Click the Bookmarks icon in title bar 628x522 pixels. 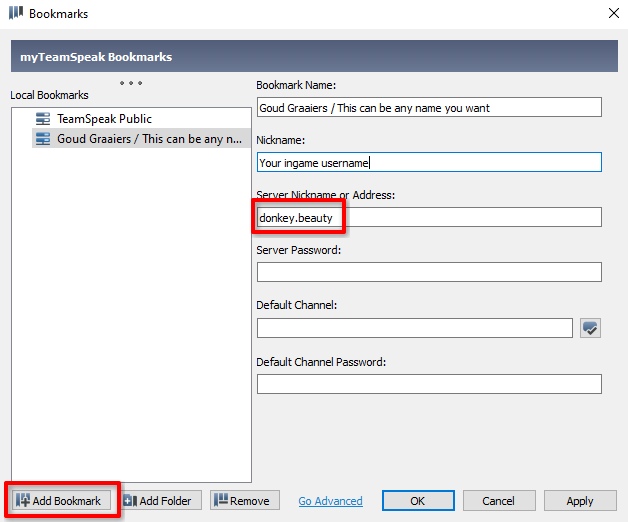pyautogui.click(x=16, y=13)
